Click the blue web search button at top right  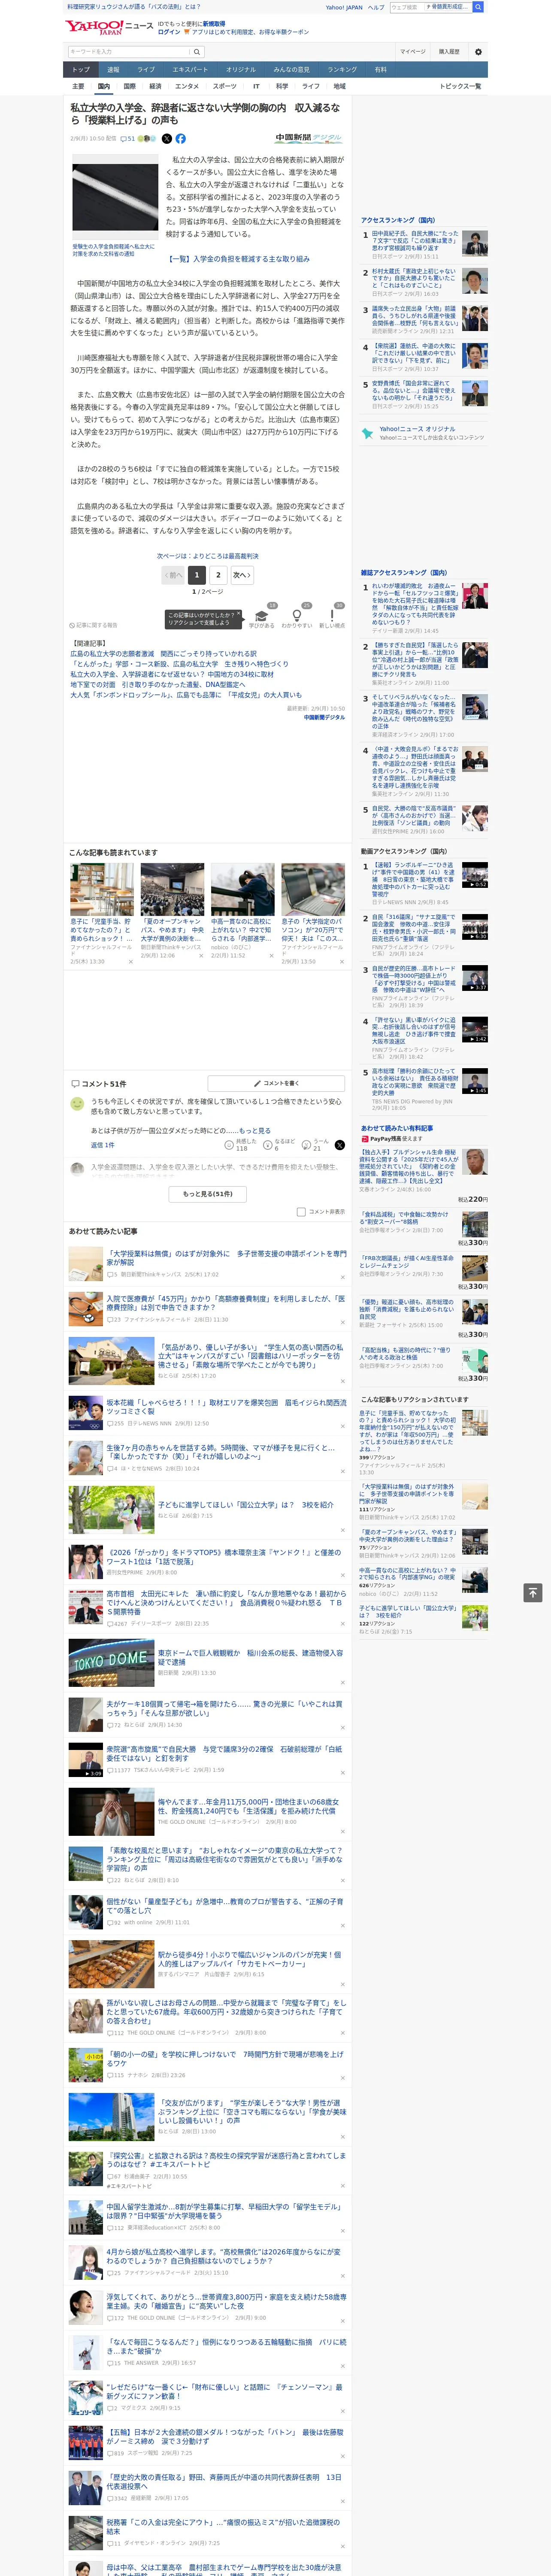[478, 7]
